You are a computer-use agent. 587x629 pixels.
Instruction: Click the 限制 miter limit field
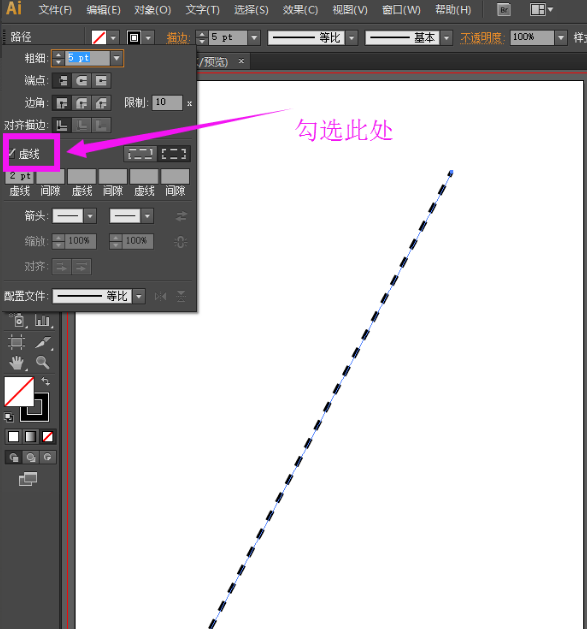pos(167,103)
